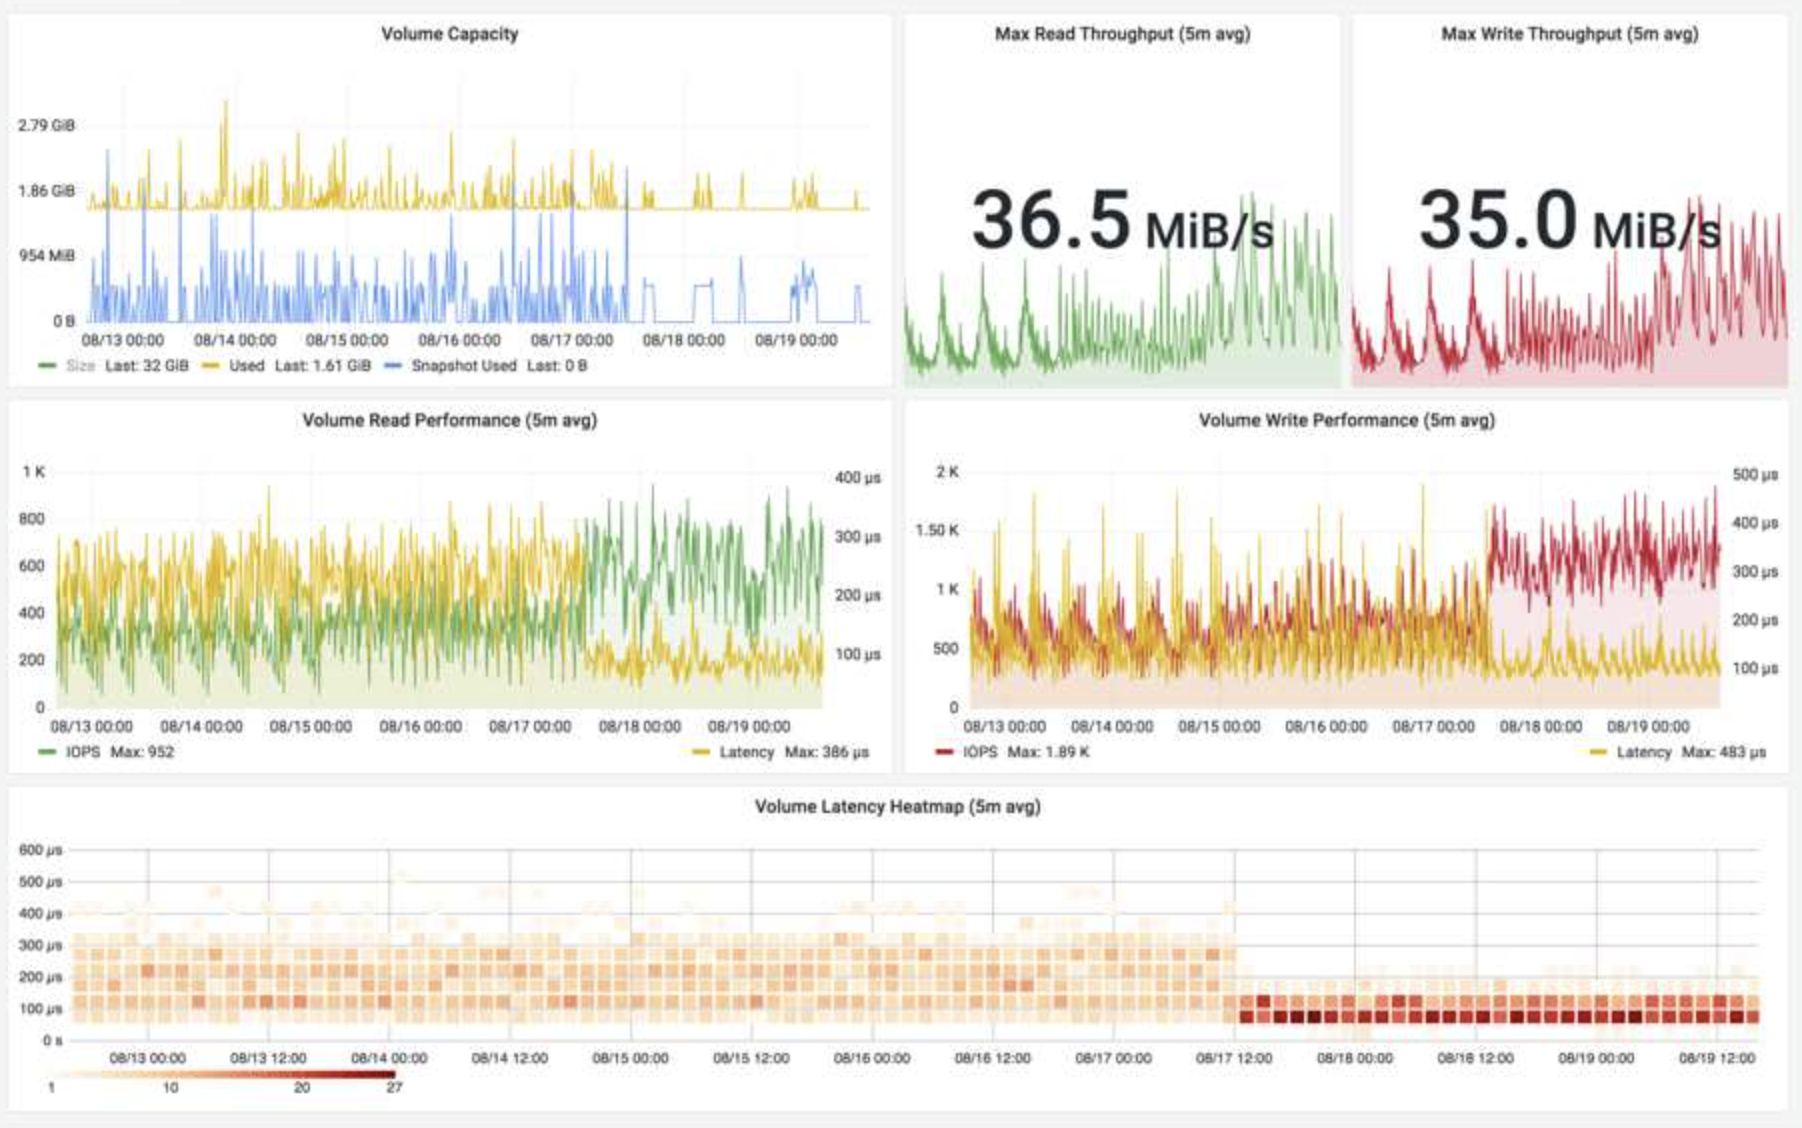Click 'Last: 1.61 GiB' legend value
Image resolution: width=1802 pixels, height=1128 pixels.
pyautogui.click(x=322, y=366)
